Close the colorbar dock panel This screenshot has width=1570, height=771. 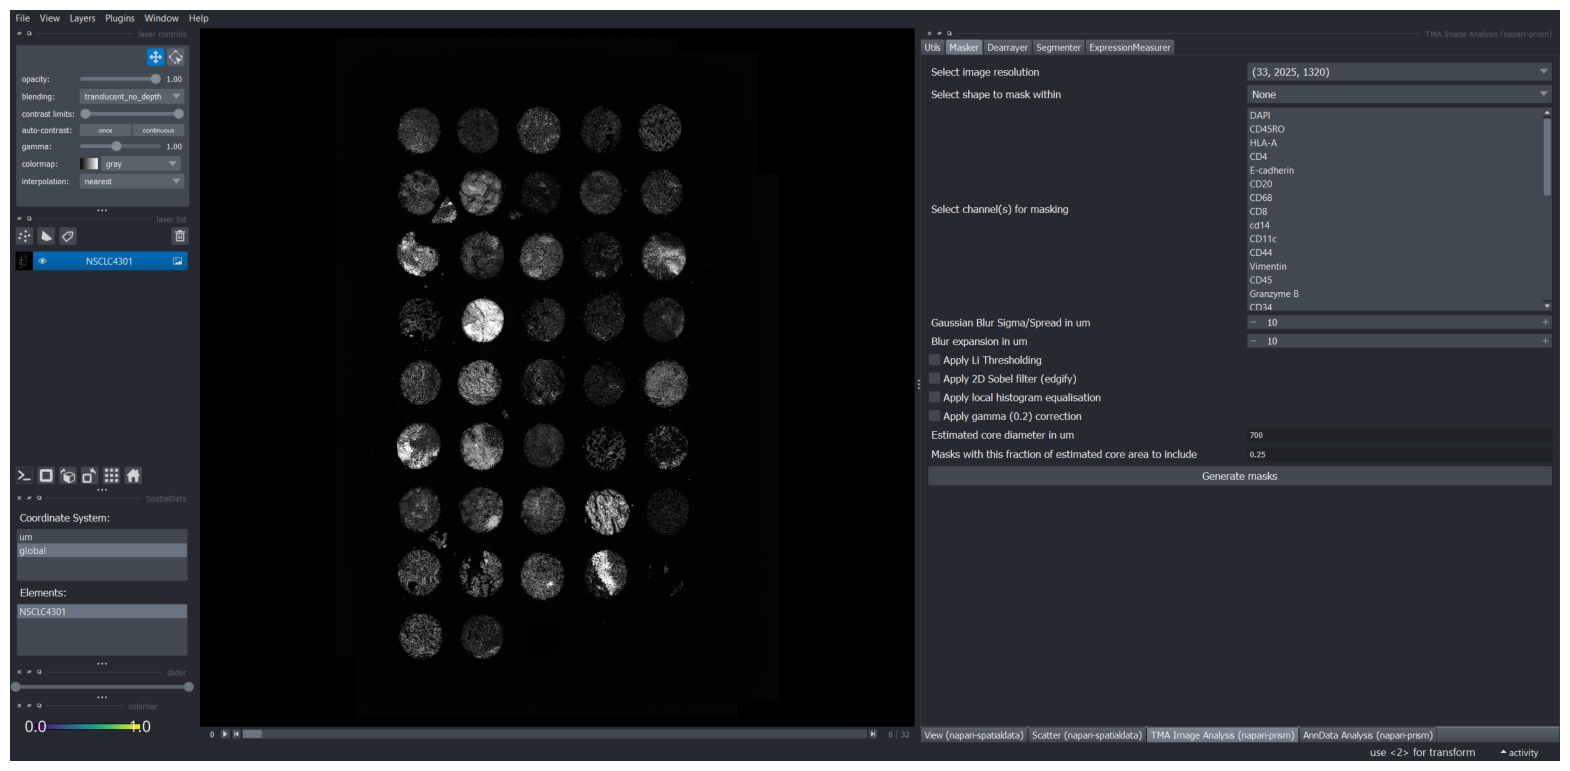(x=19, y=706)
